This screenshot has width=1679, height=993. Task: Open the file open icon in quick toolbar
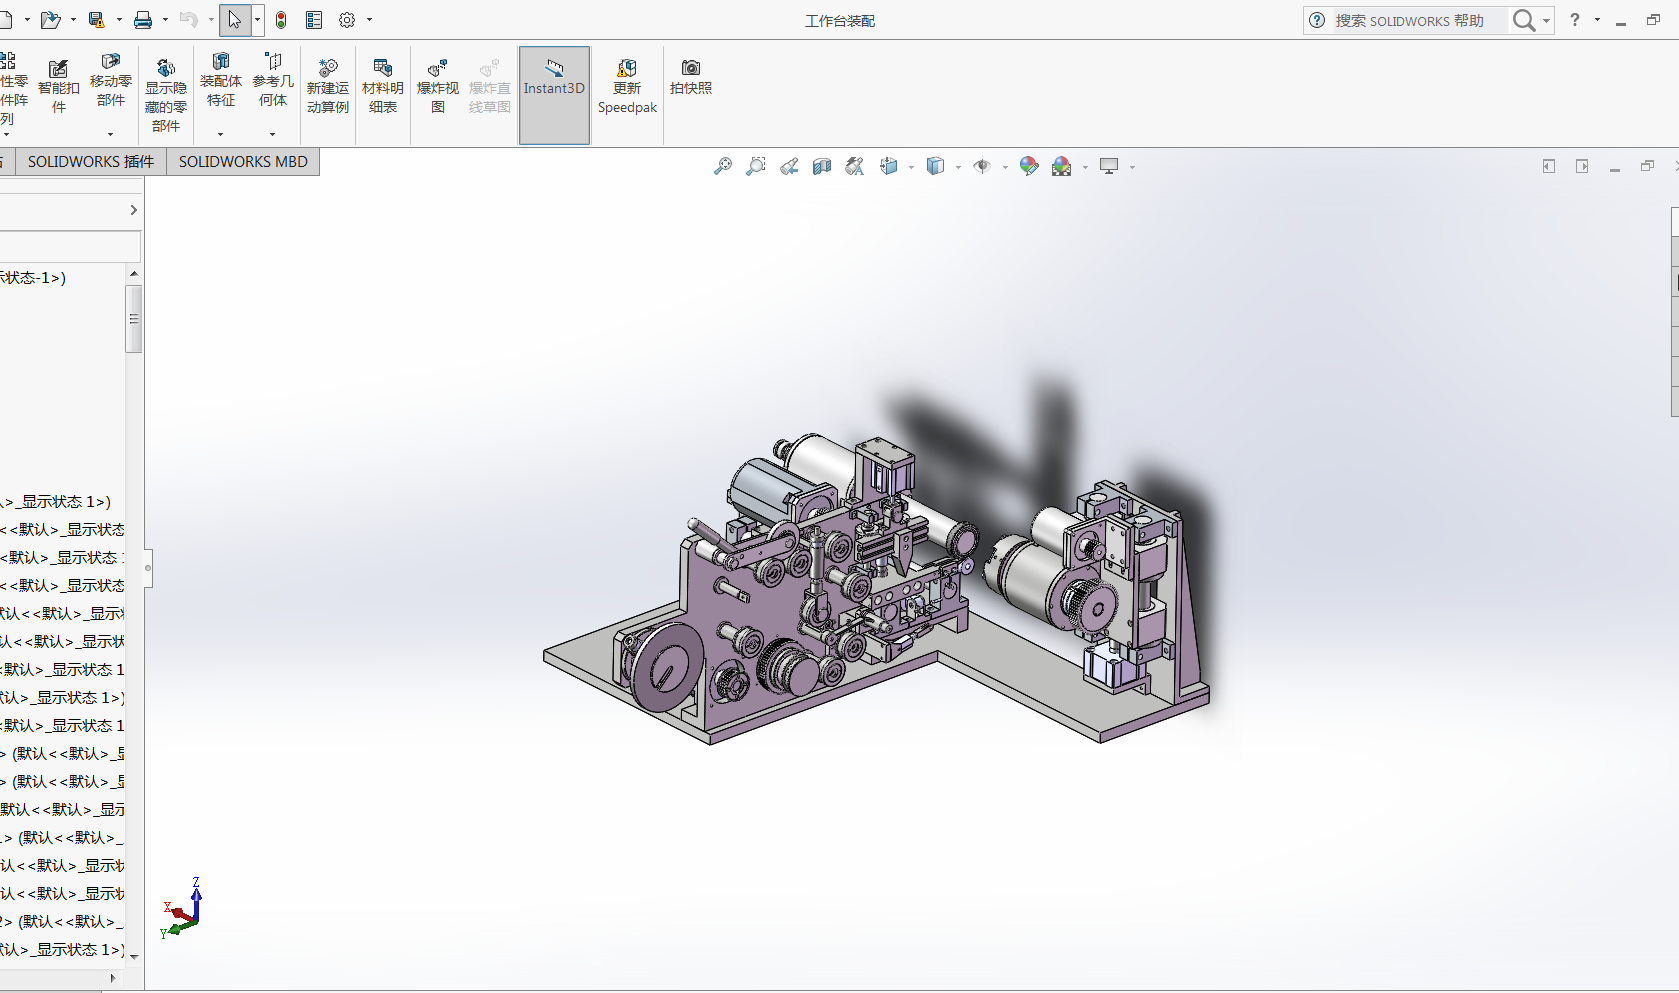tap(50, 20)
